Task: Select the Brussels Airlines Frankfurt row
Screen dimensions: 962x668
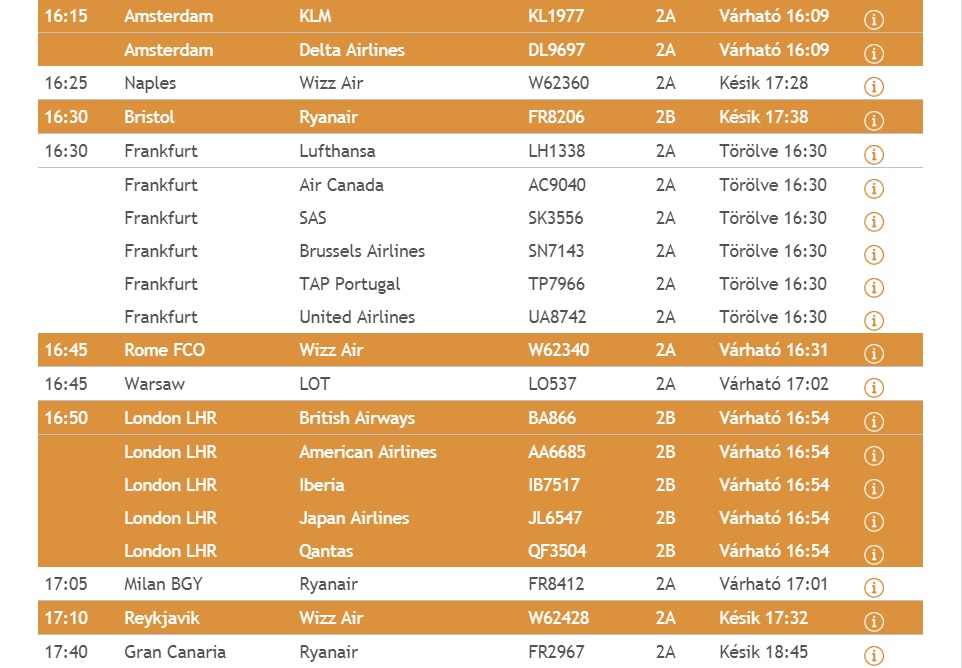Action: [480, 251]
